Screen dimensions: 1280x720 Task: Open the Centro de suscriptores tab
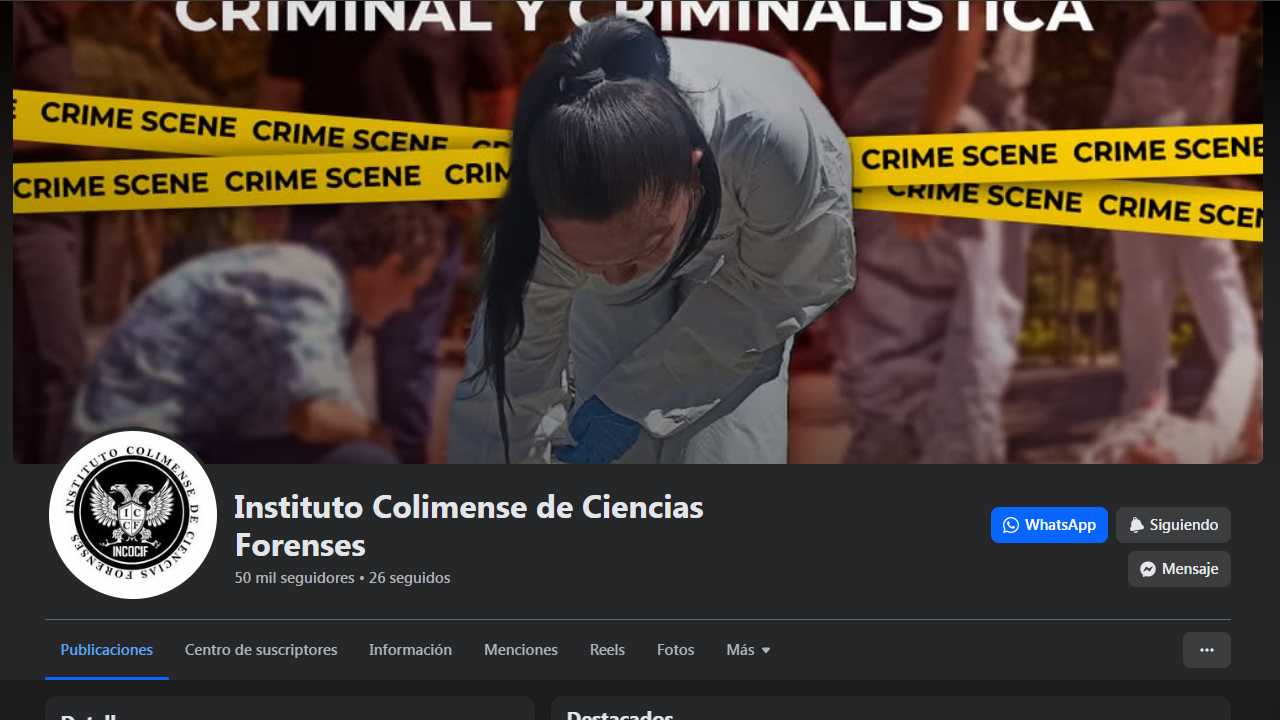pyautogui.click(x=261, y=650)
